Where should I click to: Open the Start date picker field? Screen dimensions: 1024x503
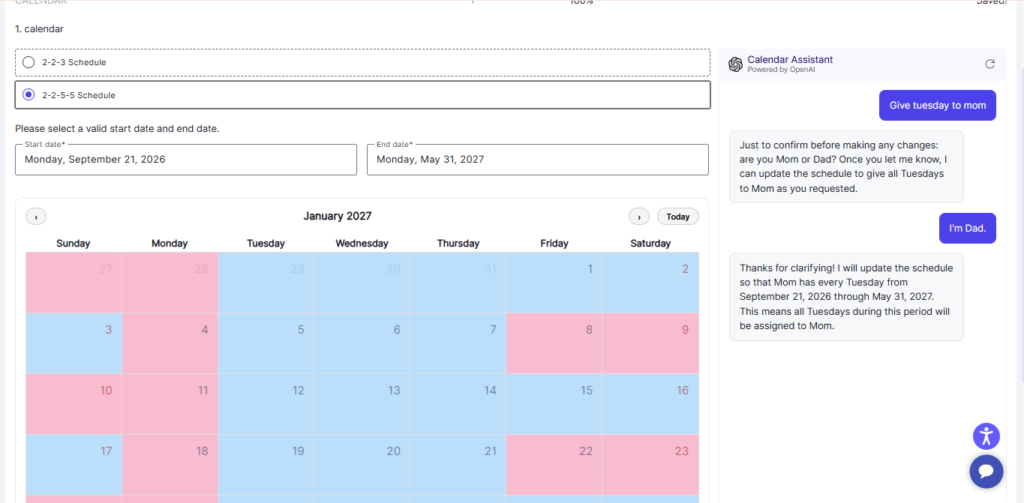(x=186, y=159)
